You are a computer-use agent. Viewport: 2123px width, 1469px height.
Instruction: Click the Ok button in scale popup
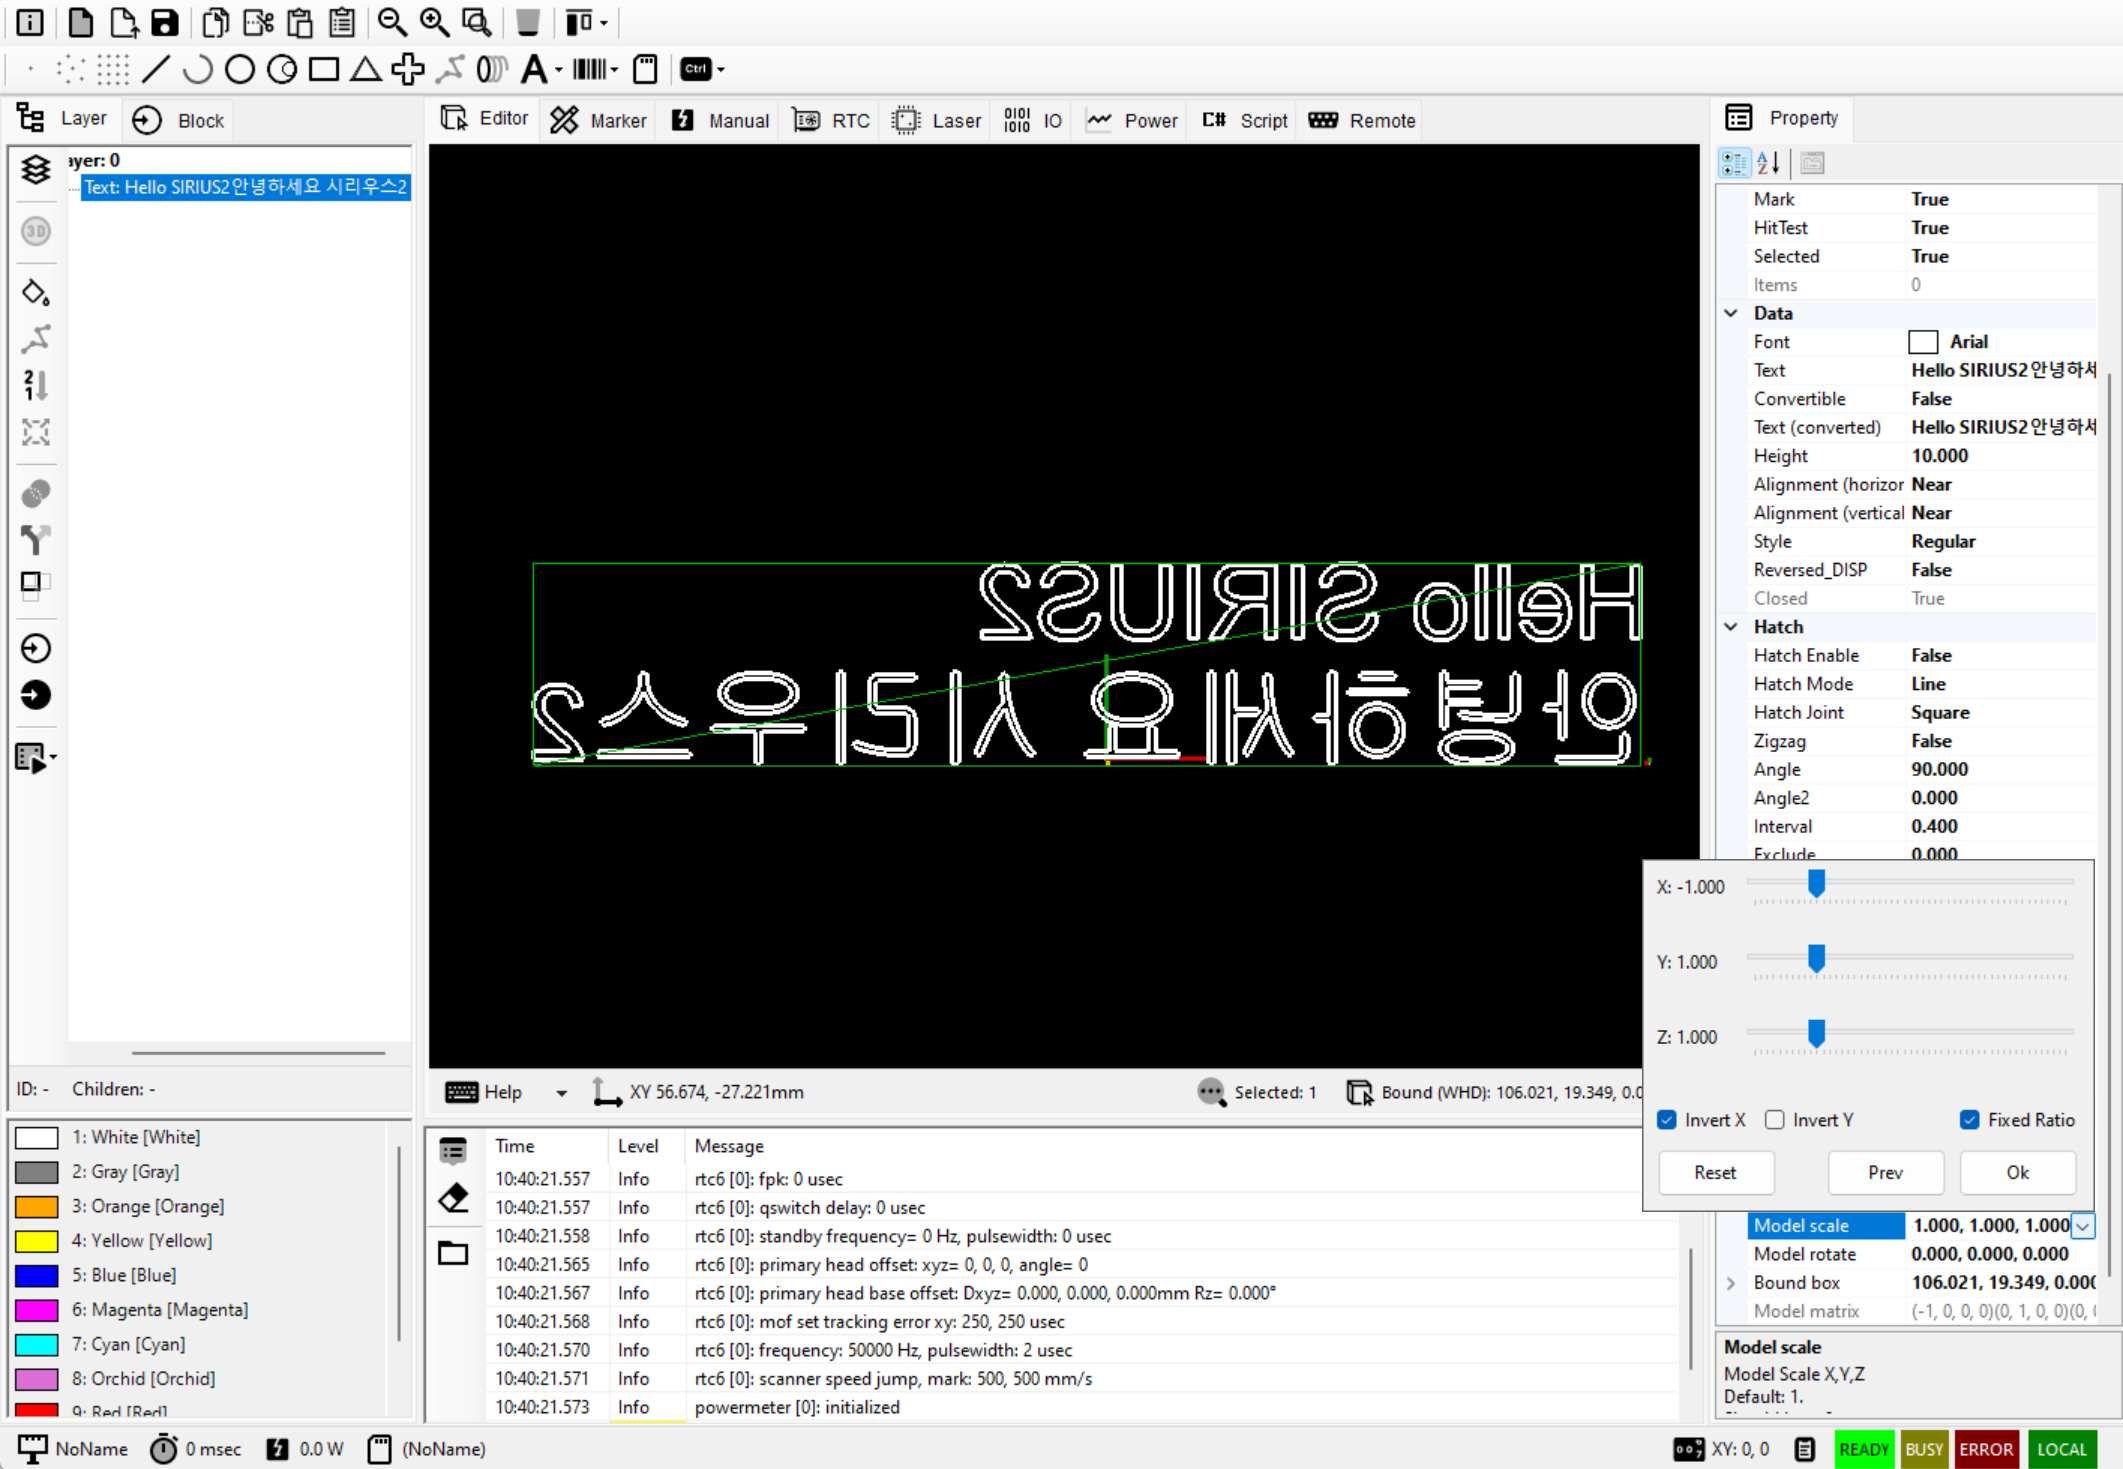(x=2017, y=1173)
